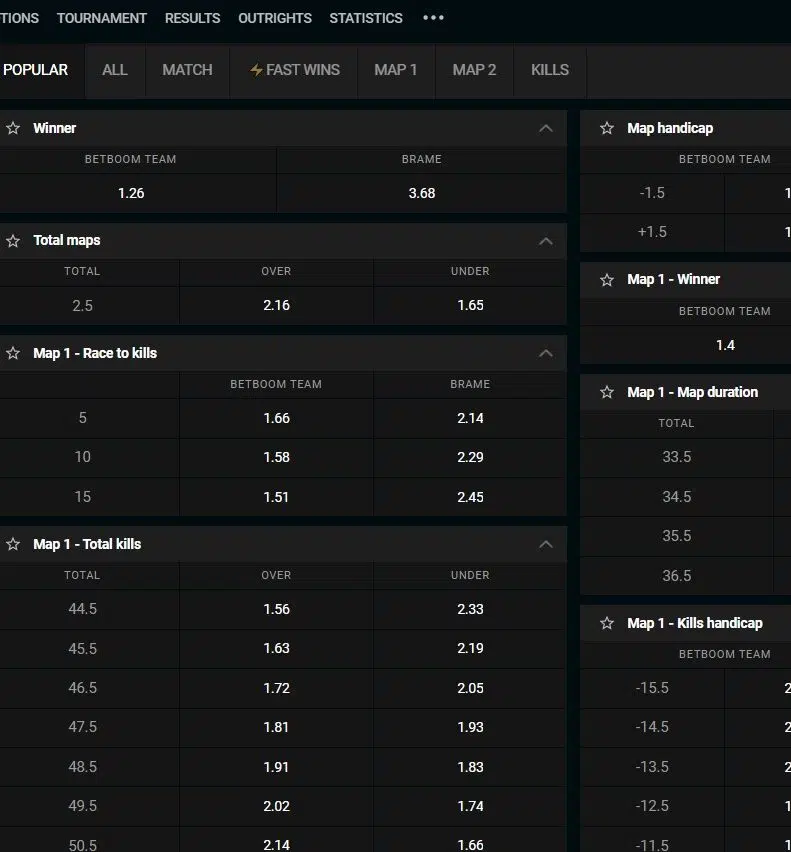
Task: Star the Map 1 - Kills handicap market
Action: [x=607, y=623]
